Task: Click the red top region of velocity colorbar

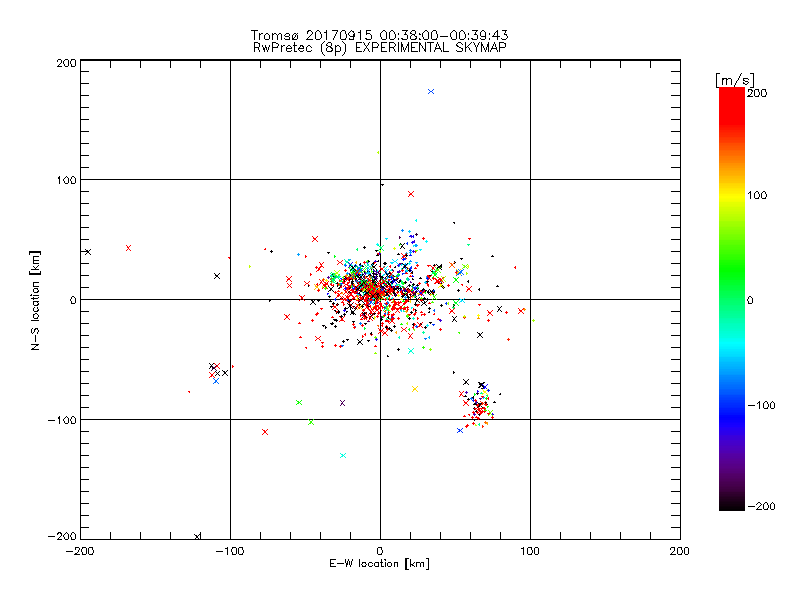Action: tap(732, 105)
